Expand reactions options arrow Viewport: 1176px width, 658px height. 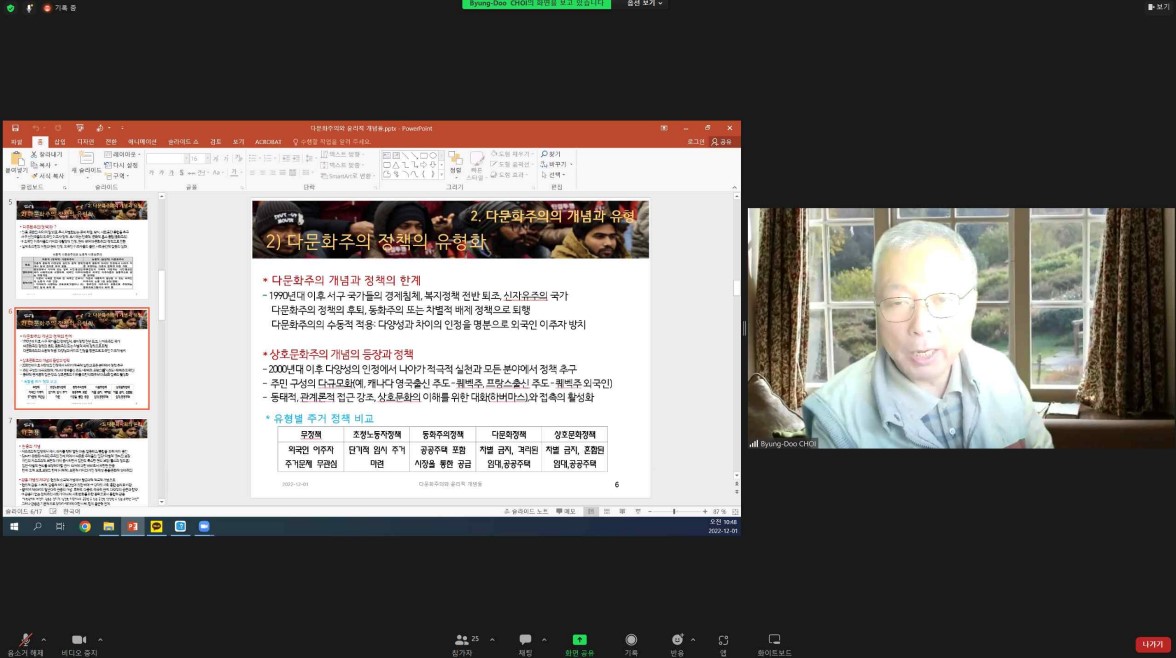692,640
